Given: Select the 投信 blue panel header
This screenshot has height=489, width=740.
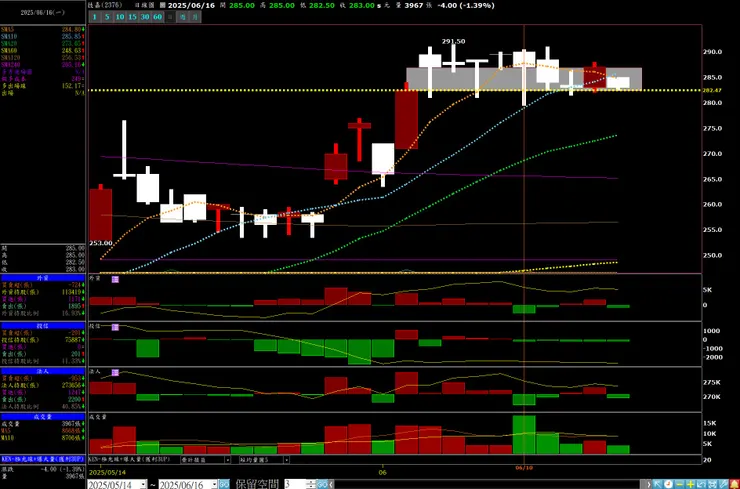Looking at the screenshot, I should coord(42,326).
